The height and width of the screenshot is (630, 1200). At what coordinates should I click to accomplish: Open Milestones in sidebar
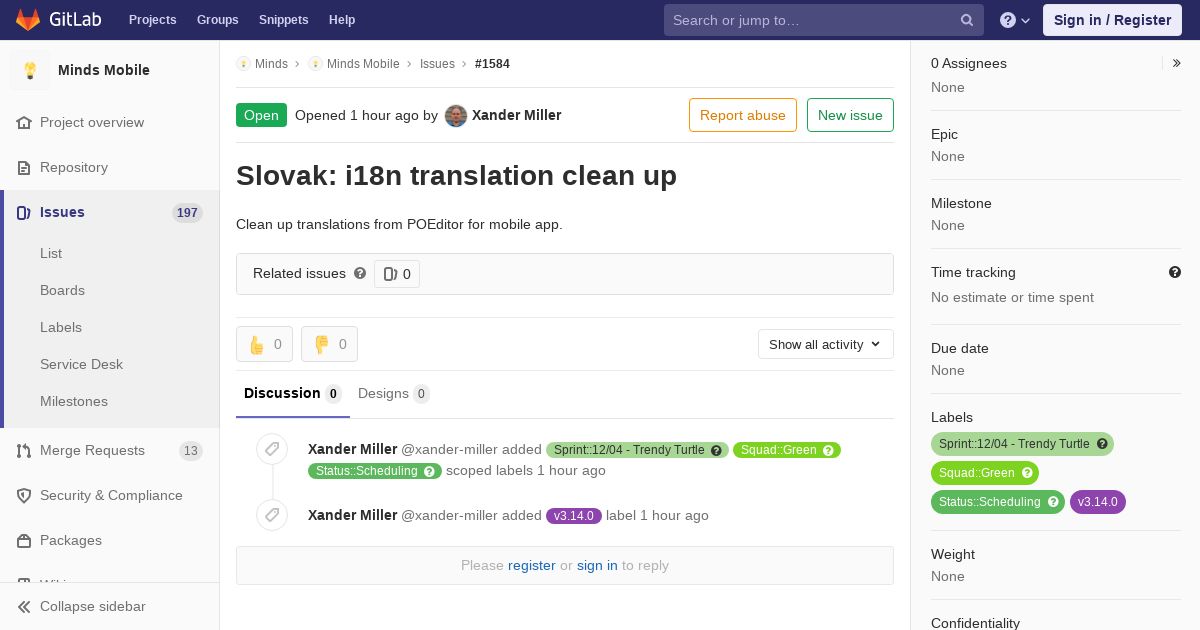coord(74,401)
